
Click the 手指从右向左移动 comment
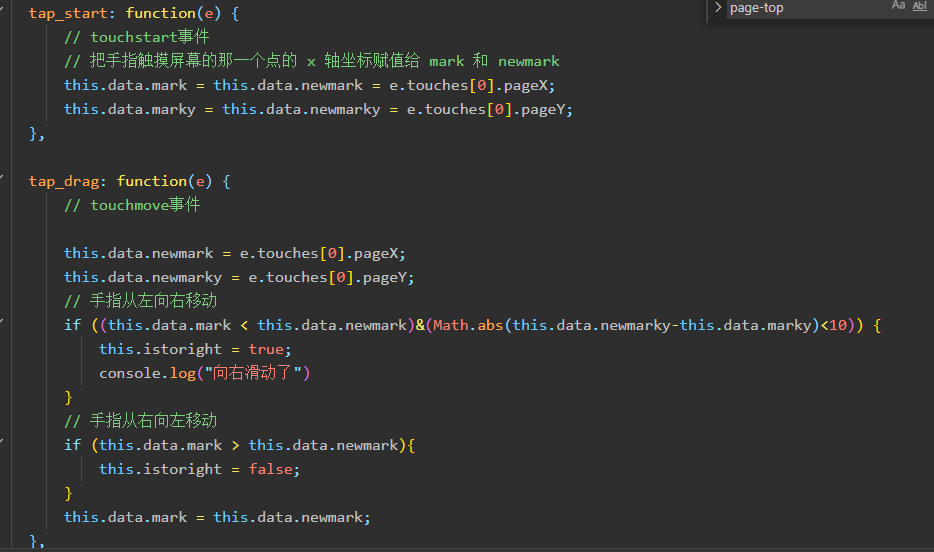tap(141, 421)
